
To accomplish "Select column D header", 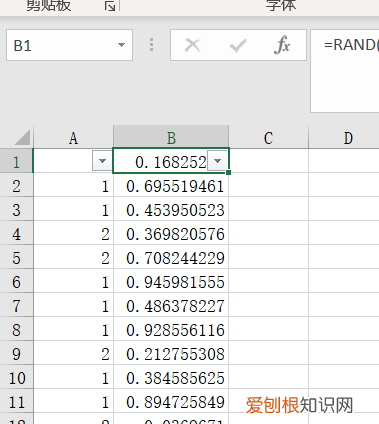I will [344, 137].
